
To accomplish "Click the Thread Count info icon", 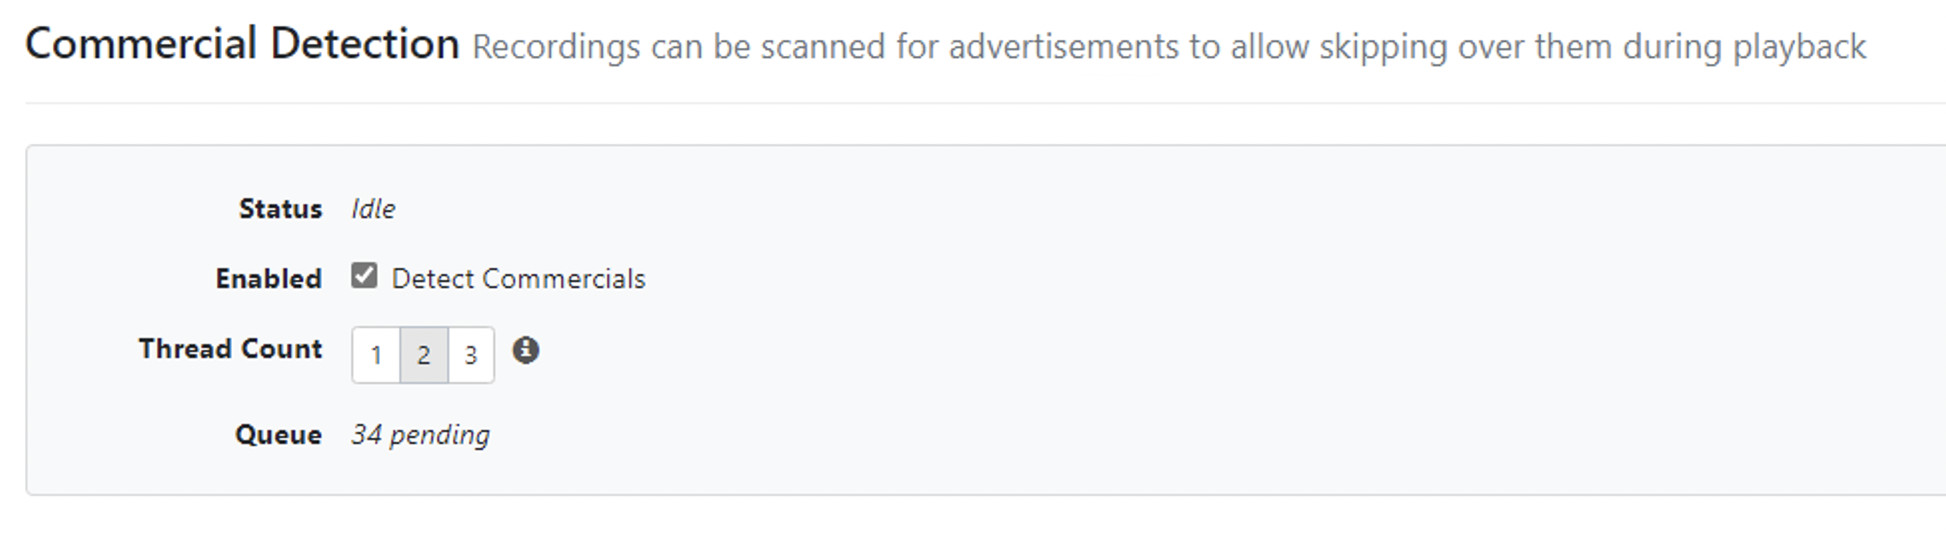I will pos(526,351).
